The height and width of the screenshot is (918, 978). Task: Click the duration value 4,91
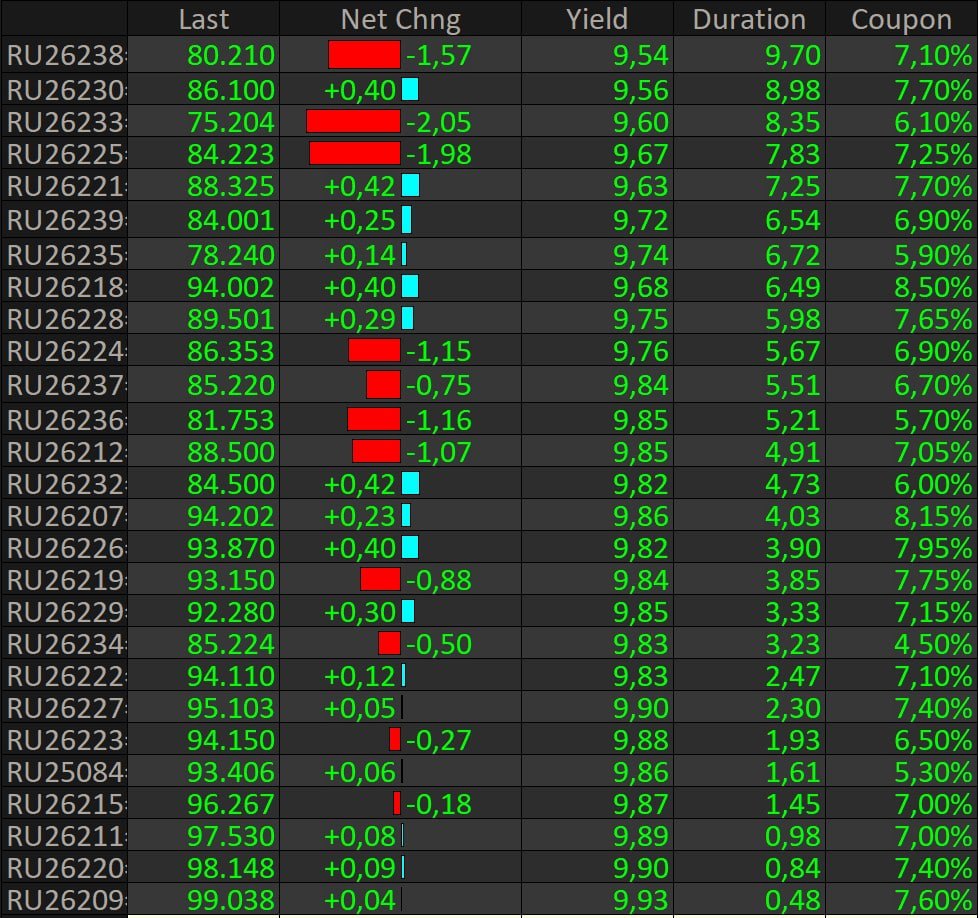(793, 452)
